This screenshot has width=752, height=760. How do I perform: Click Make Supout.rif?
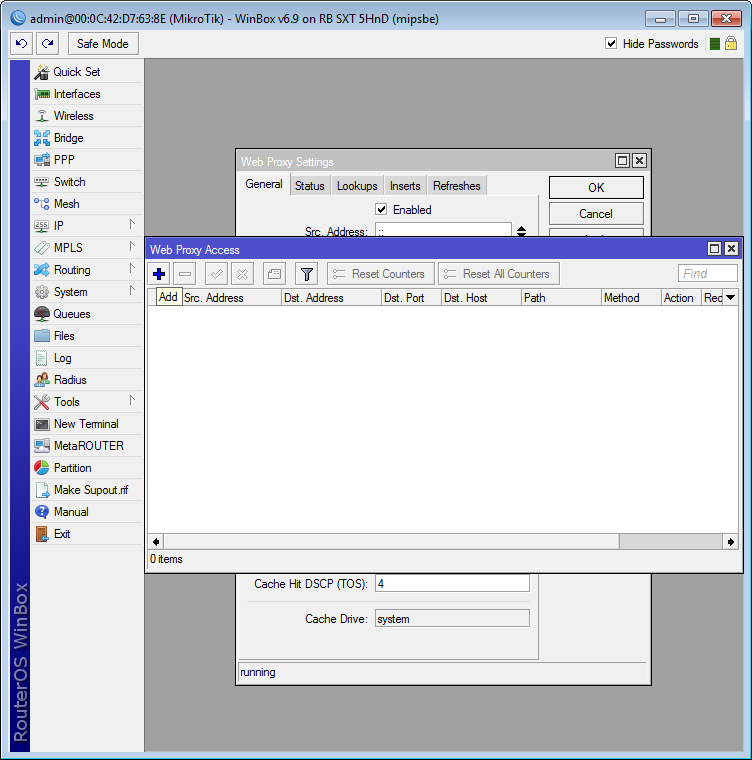point(87,490)
